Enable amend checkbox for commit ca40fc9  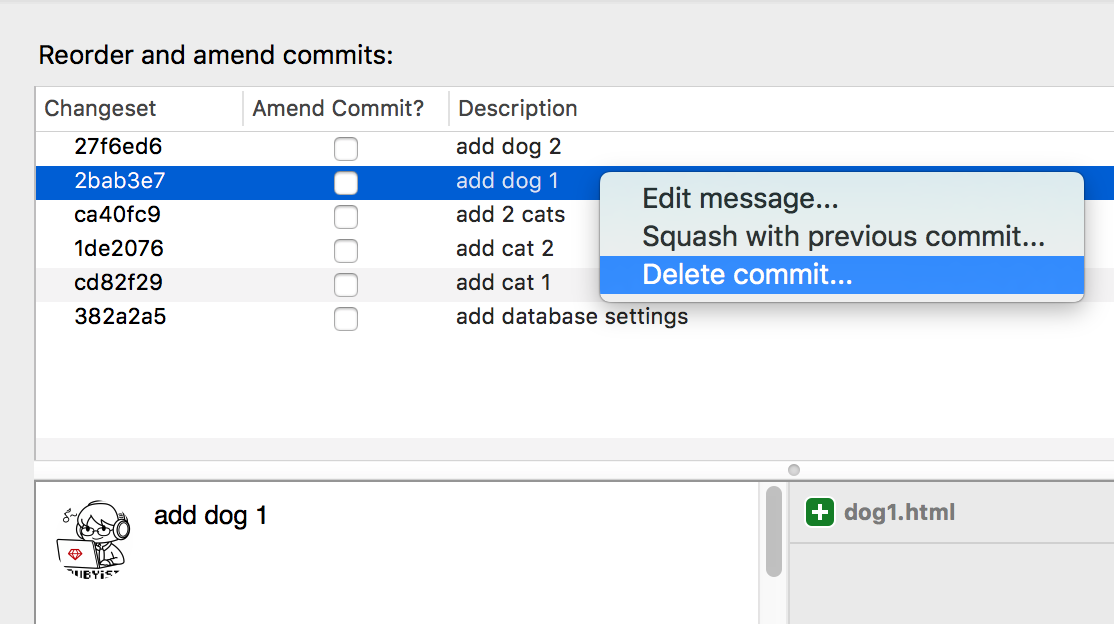pos(346,215)
